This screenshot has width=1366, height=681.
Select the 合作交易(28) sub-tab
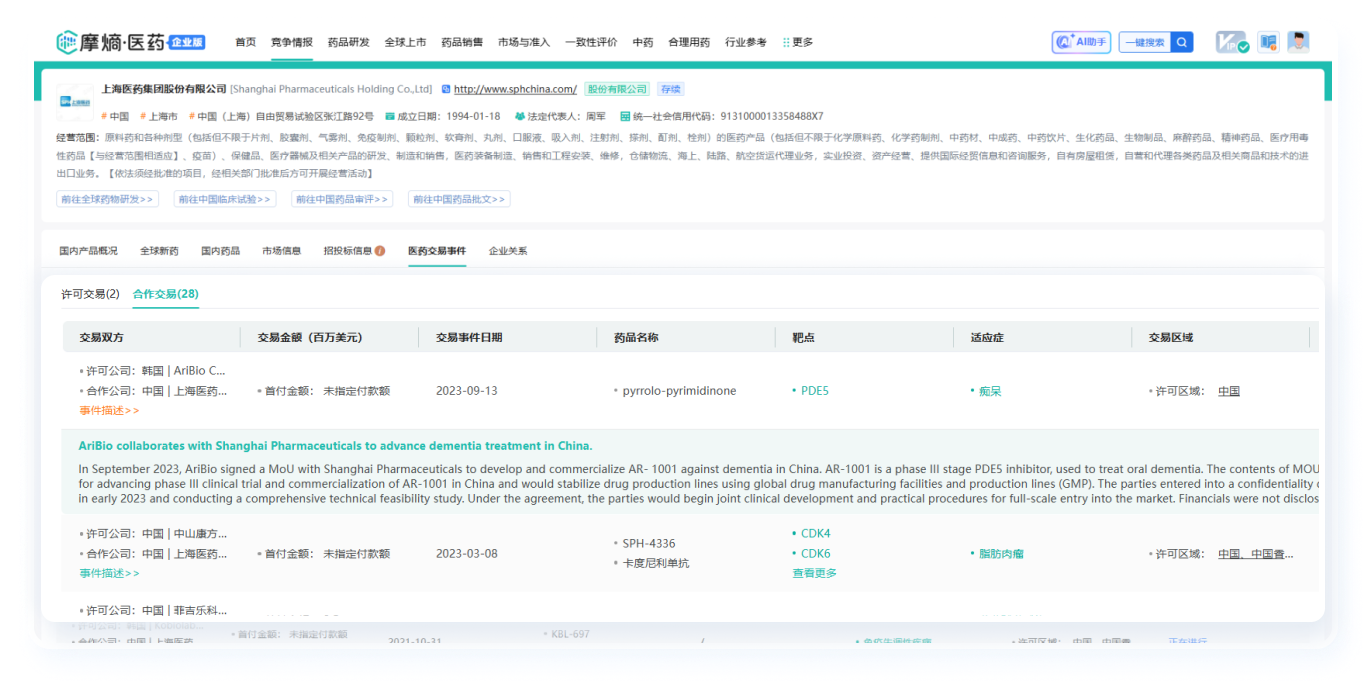tap(166, 294)
